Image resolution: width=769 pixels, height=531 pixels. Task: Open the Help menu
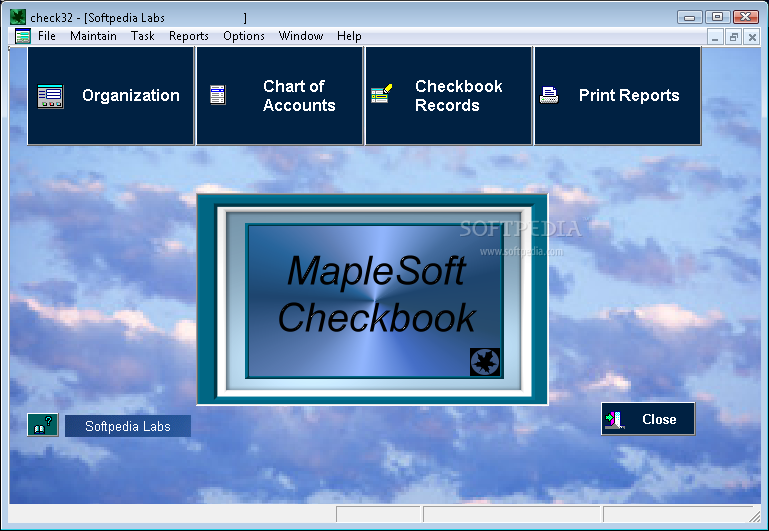tap(349, 36)
